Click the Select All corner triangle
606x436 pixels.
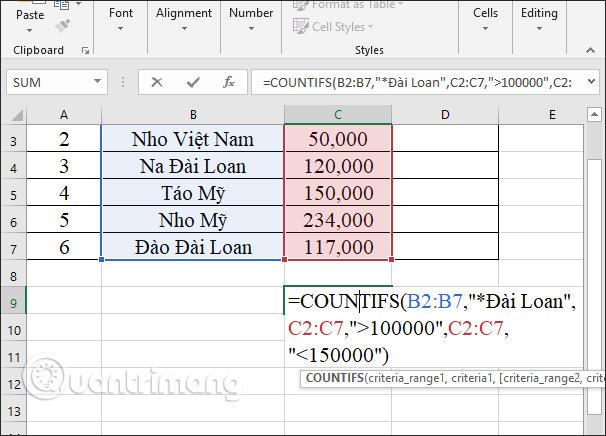pyautogui.click(x=17, y=115)
